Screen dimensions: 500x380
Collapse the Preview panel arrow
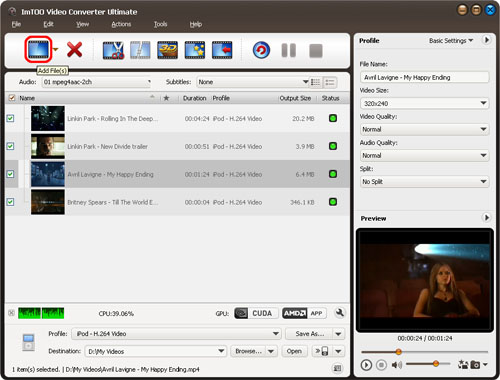coord(486,218)
